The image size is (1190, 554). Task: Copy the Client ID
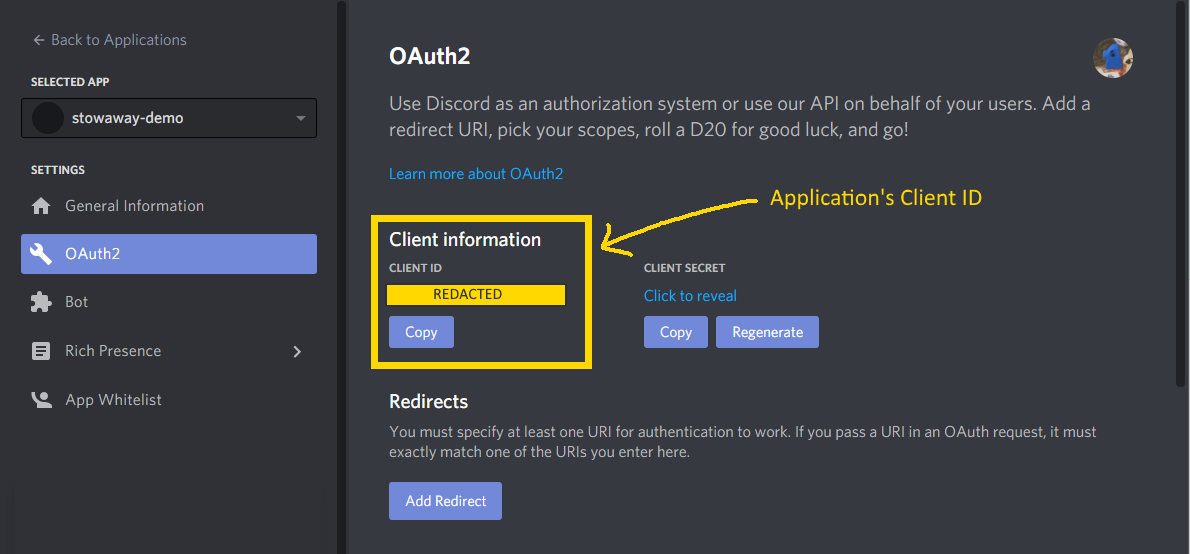(421, 332)
